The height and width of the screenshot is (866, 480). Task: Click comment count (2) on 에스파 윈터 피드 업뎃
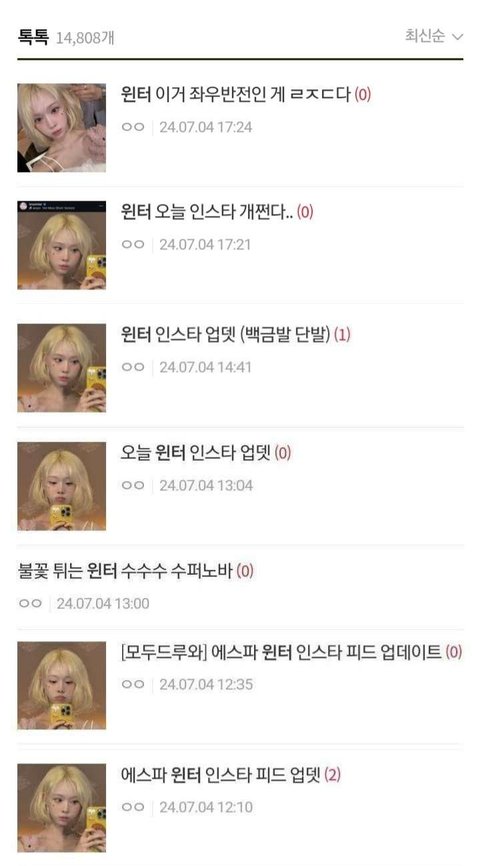[x=333, y=775]
